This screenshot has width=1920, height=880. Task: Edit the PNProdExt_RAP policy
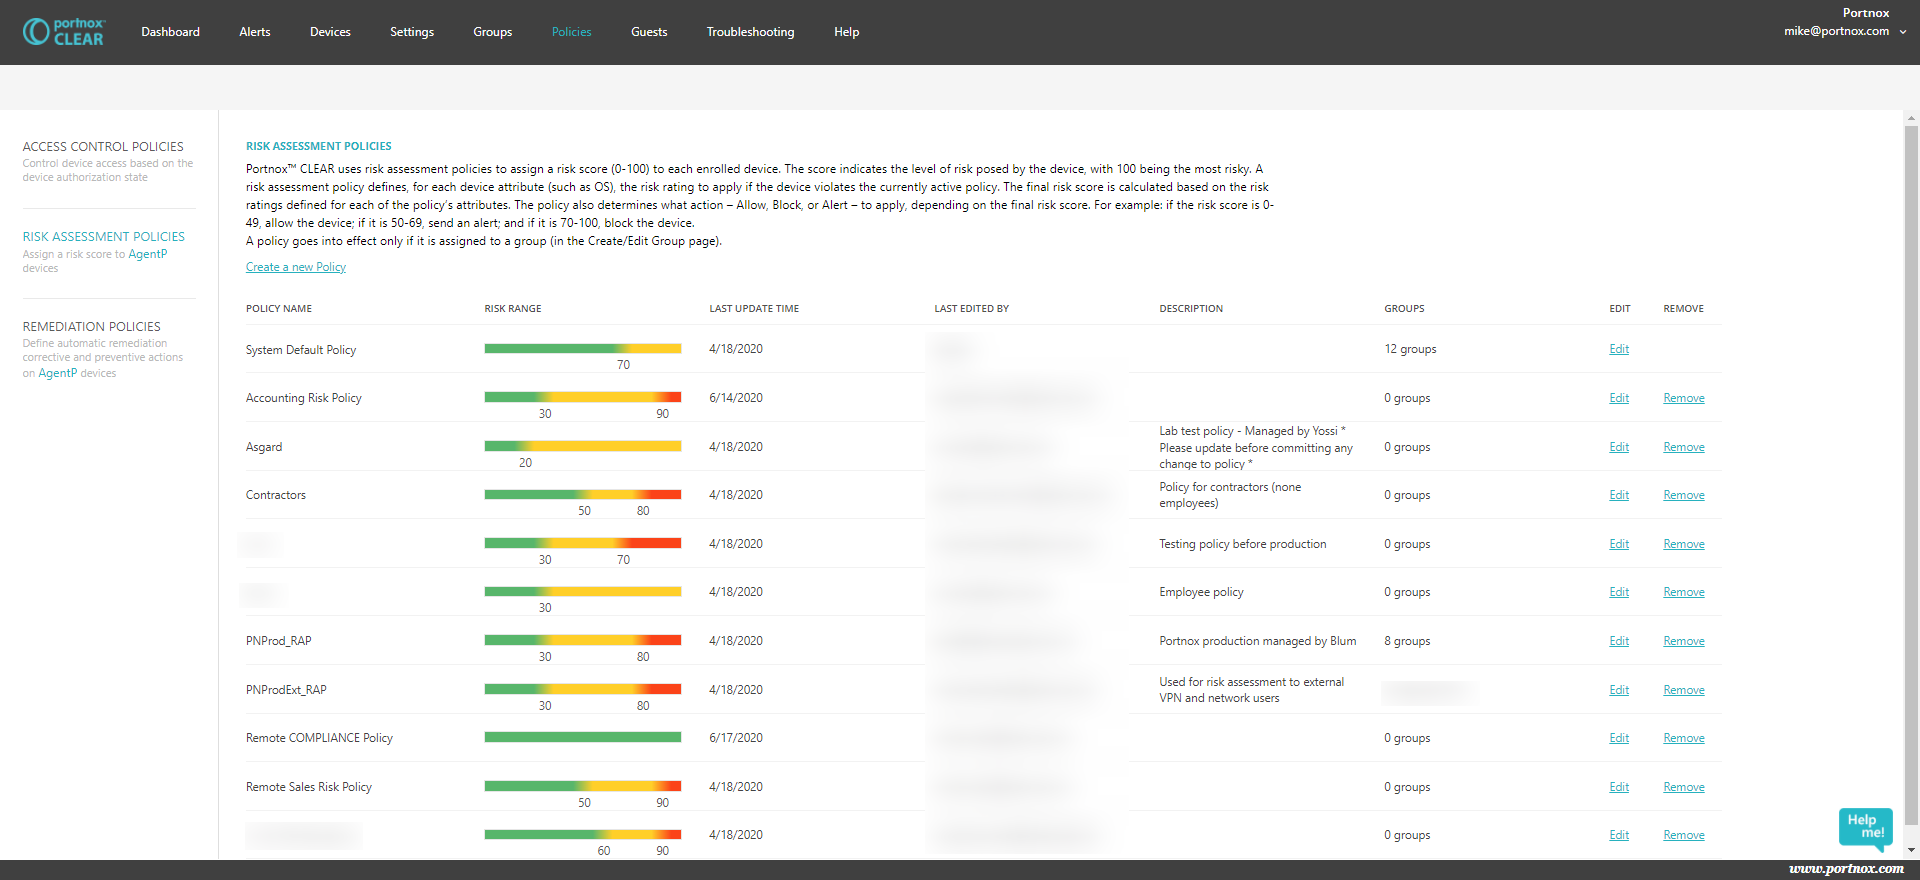click(x=1619, y=690)
